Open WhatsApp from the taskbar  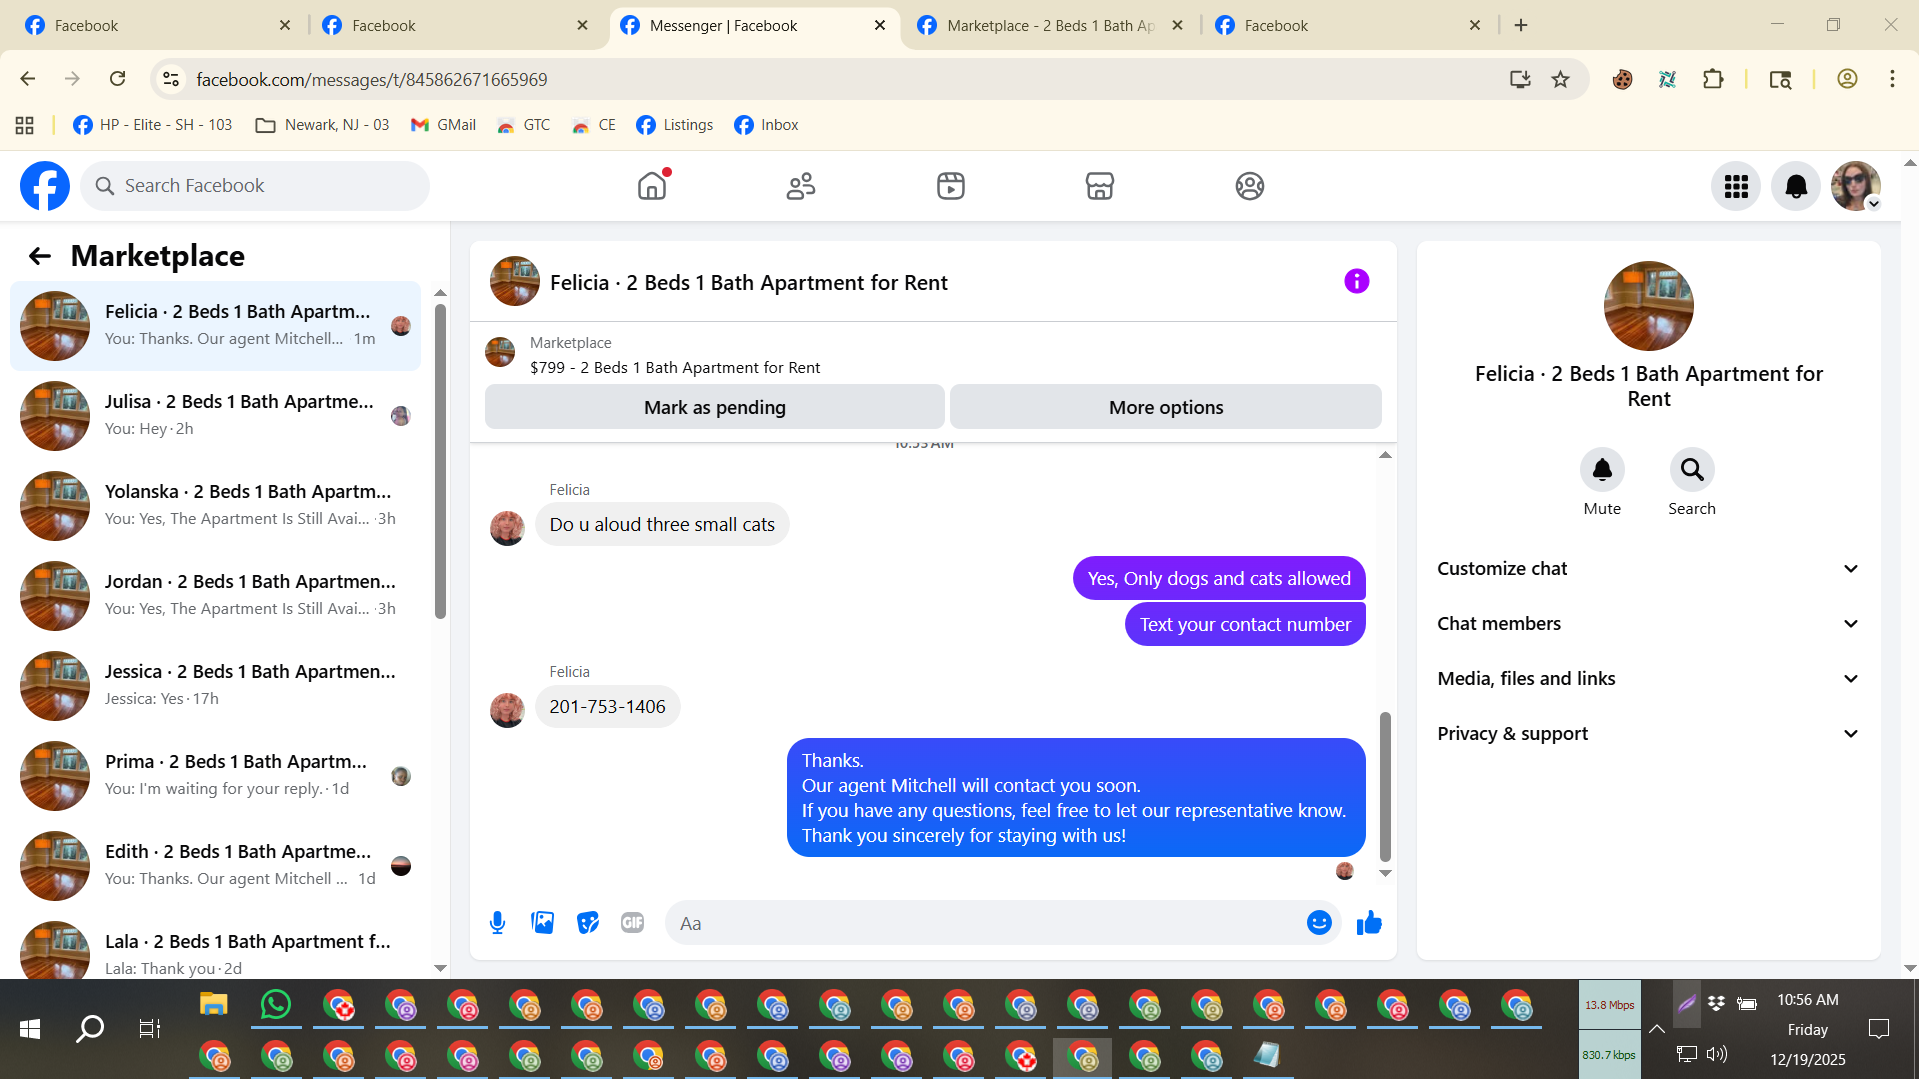coord(275,1004)
